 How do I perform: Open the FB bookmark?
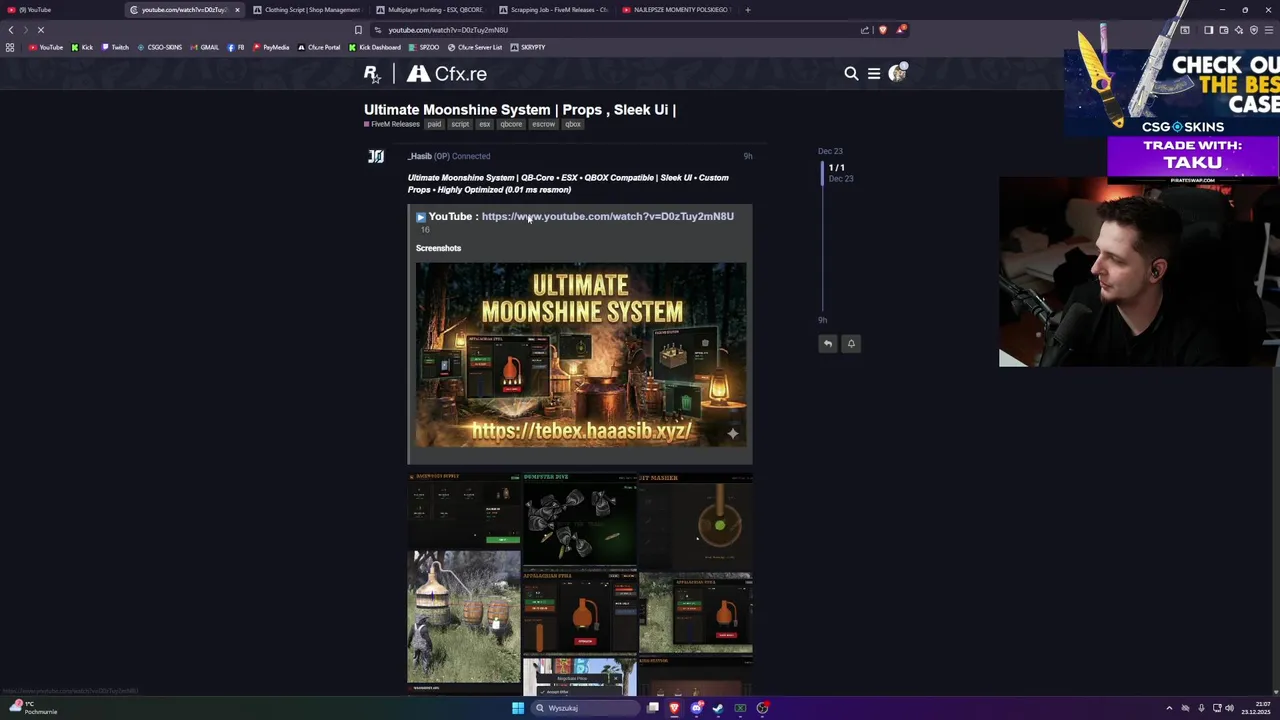click(236, 47)
